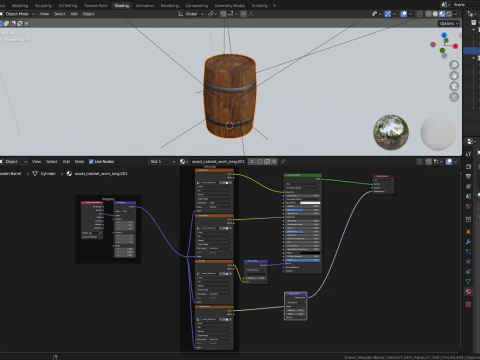
Task: Open the Scene properties tab
Action: (468, 196)
